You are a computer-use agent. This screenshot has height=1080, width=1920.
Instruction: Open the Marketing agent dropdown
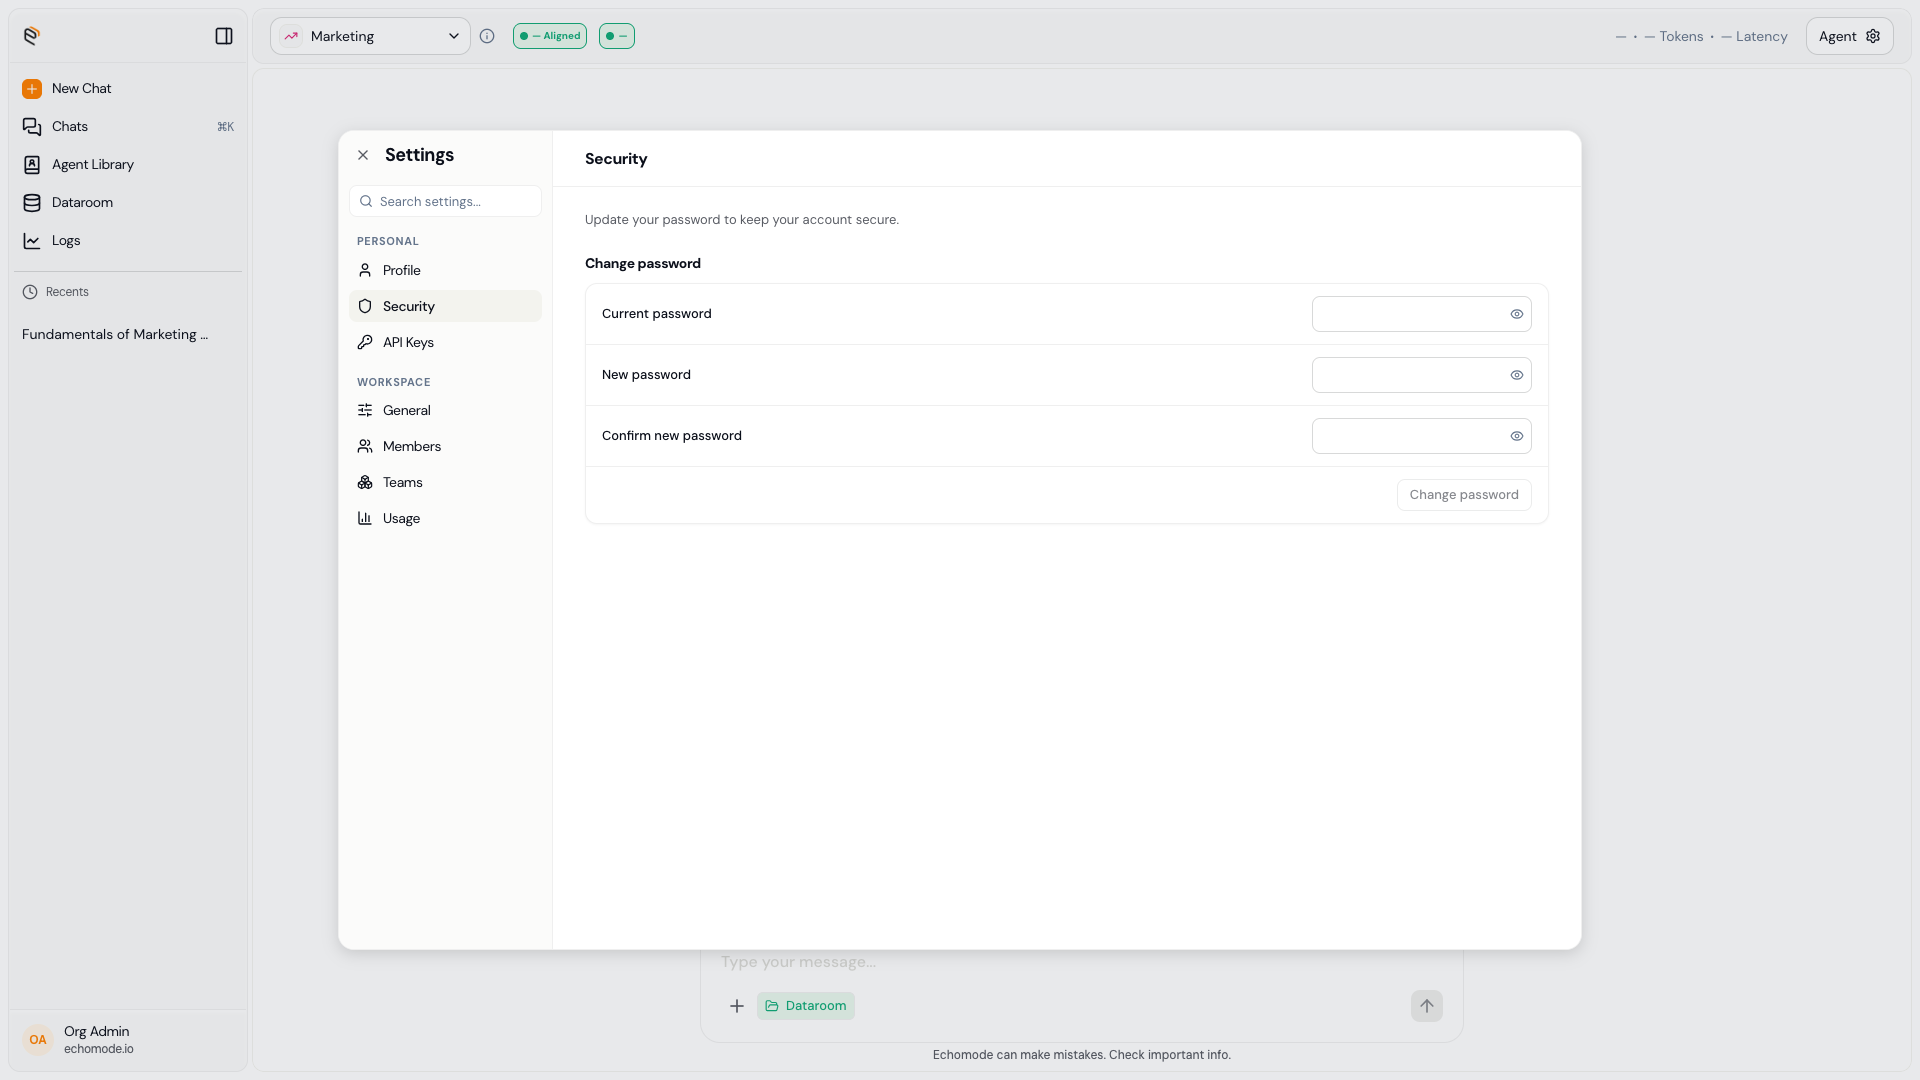[x=370, y=36]
